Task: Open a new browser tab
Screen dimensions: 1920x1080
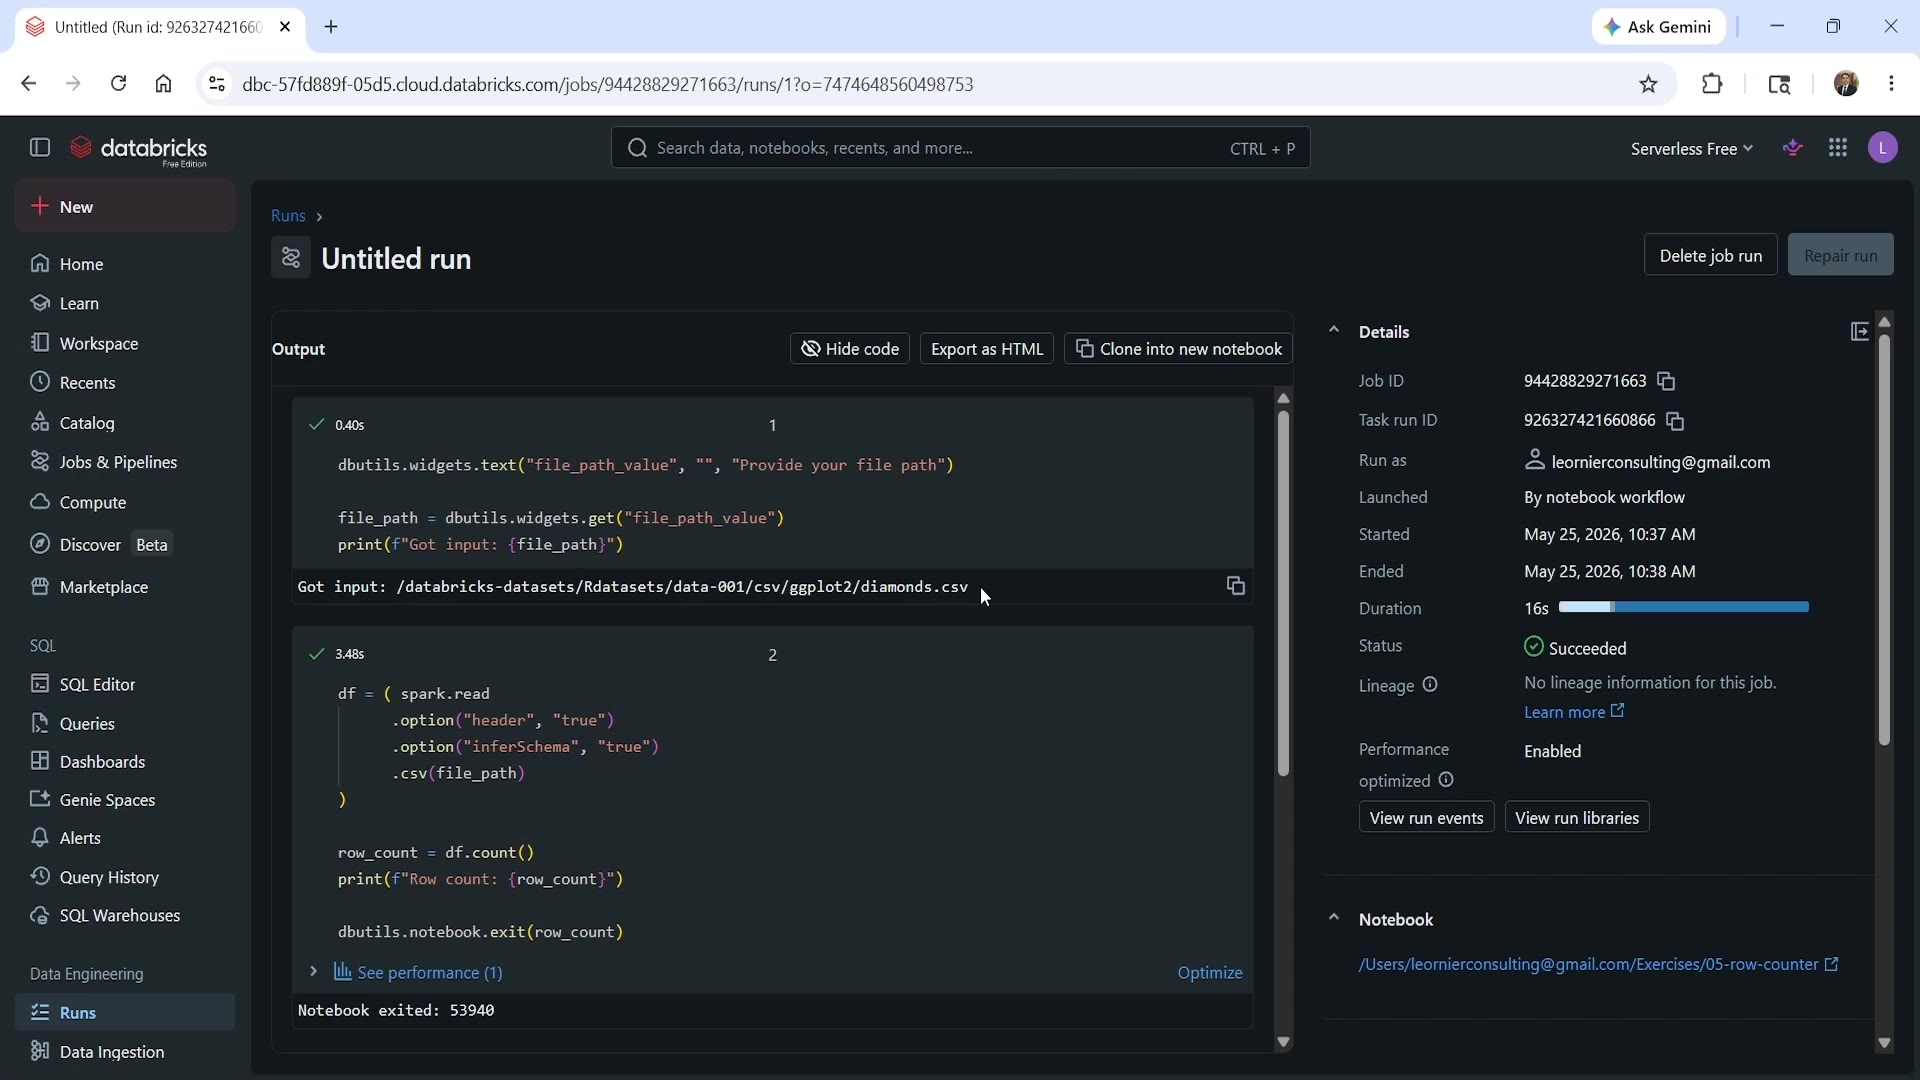Action: coord(331,27)
